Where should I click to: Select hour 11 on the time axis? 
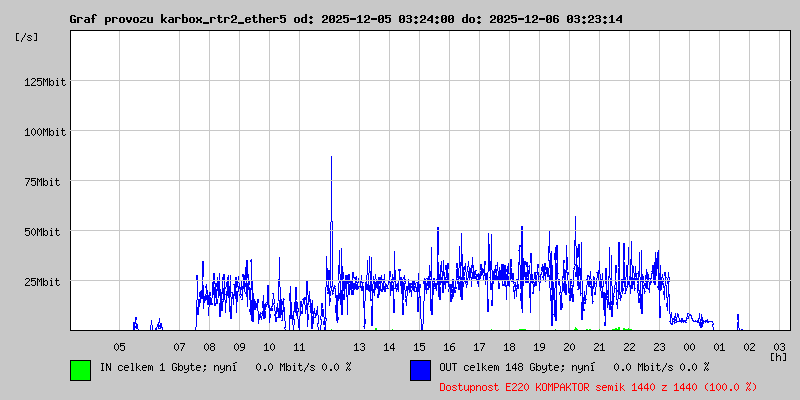click(299, 346)
